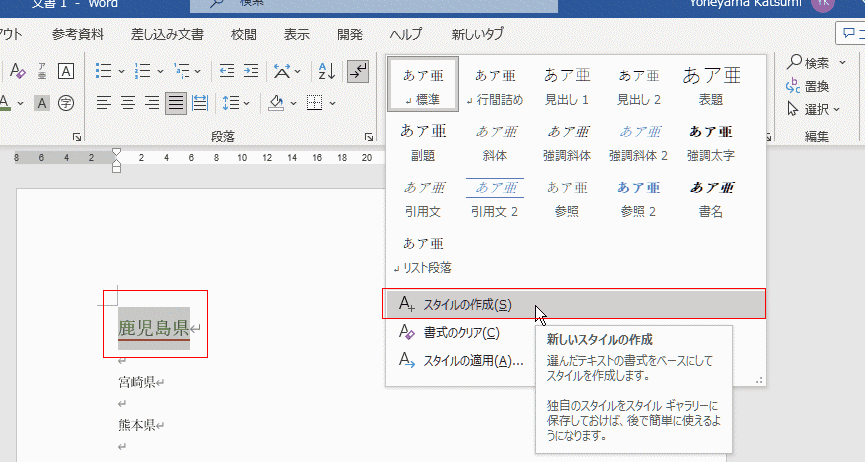Align paragraph text to the right
The image size is (865, 462).
[x=152, y=102]
